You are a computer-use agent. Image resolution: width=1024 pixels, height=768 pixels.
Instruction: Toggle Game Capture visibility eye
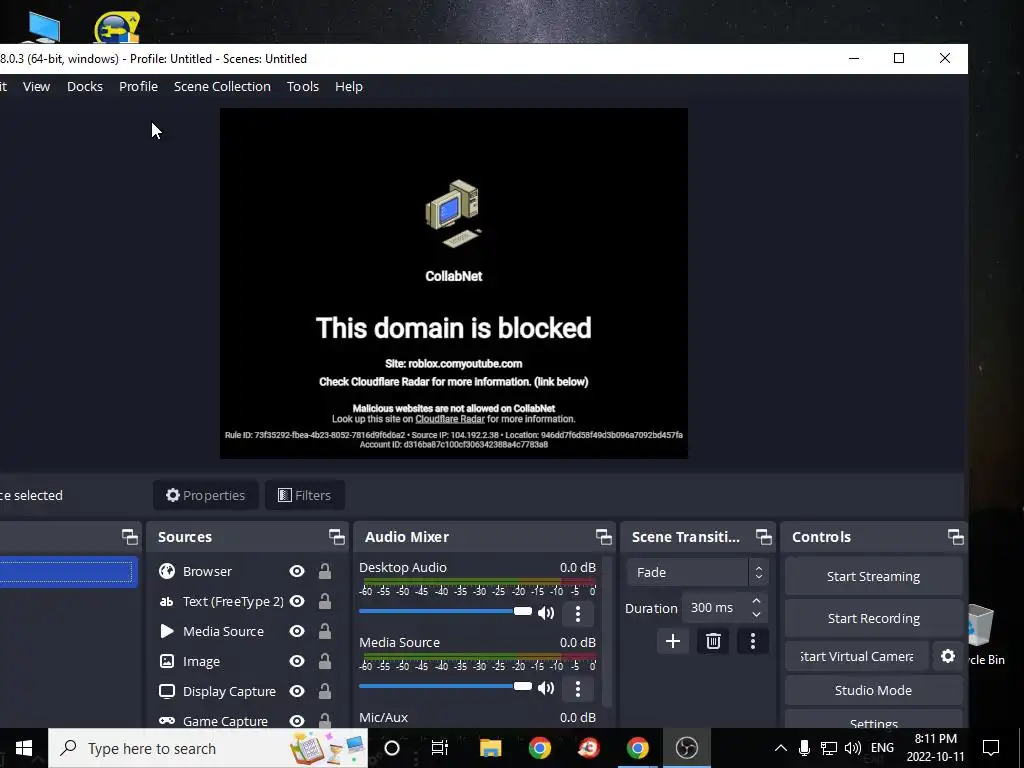(x=296, y=721)
